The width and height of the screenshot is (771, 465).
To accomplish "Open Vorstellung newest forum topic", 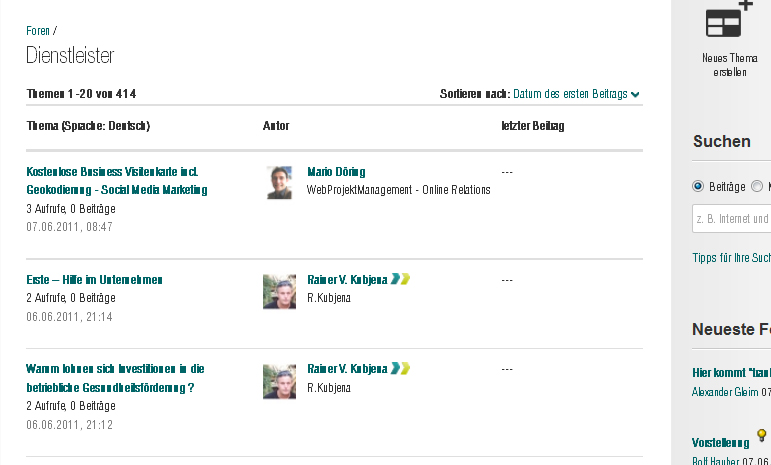I will [x=720, y=443].
